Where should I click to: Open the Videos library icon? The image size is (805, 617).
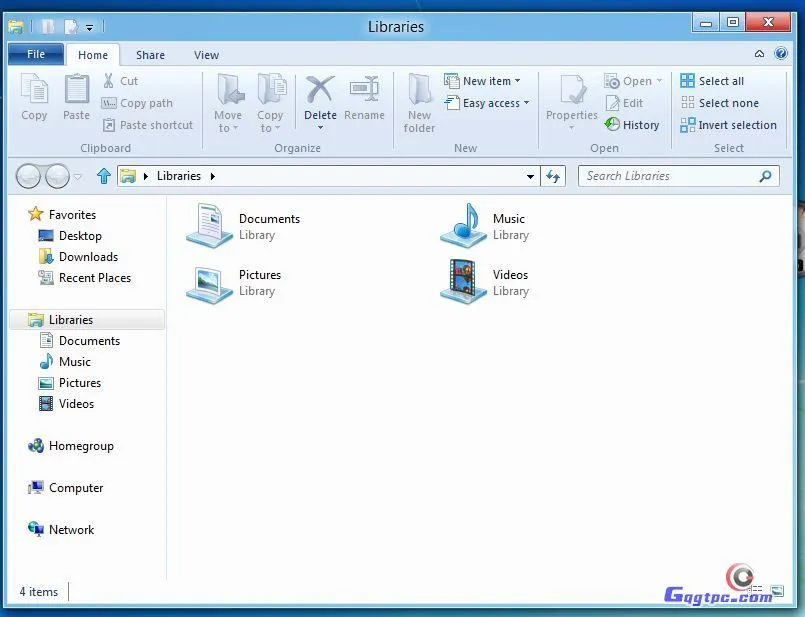463,282
